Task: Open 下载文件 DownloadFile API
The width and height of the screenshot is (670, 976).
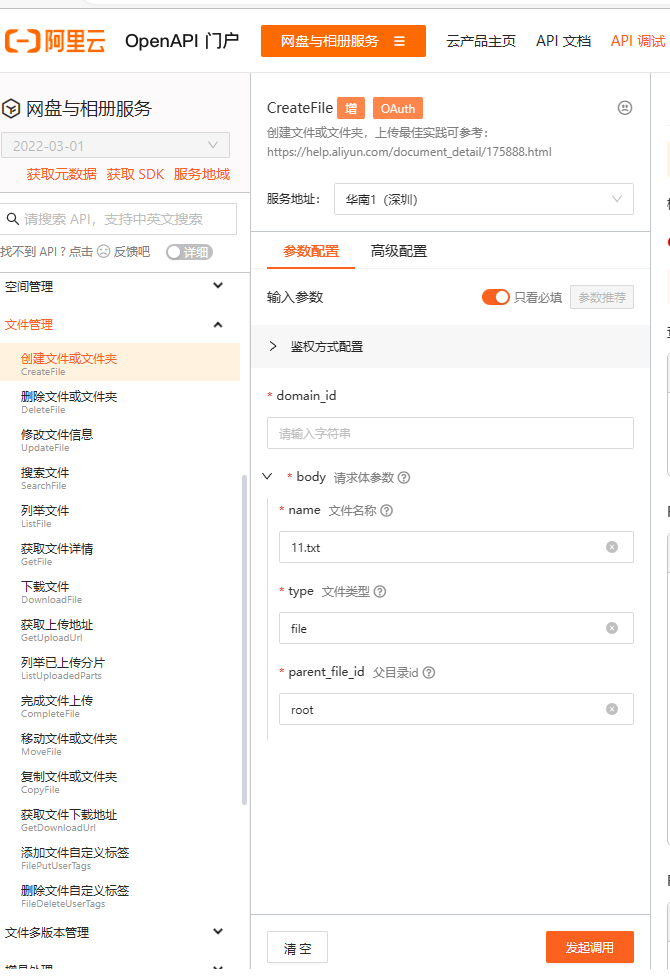Action: pos(120,592)
